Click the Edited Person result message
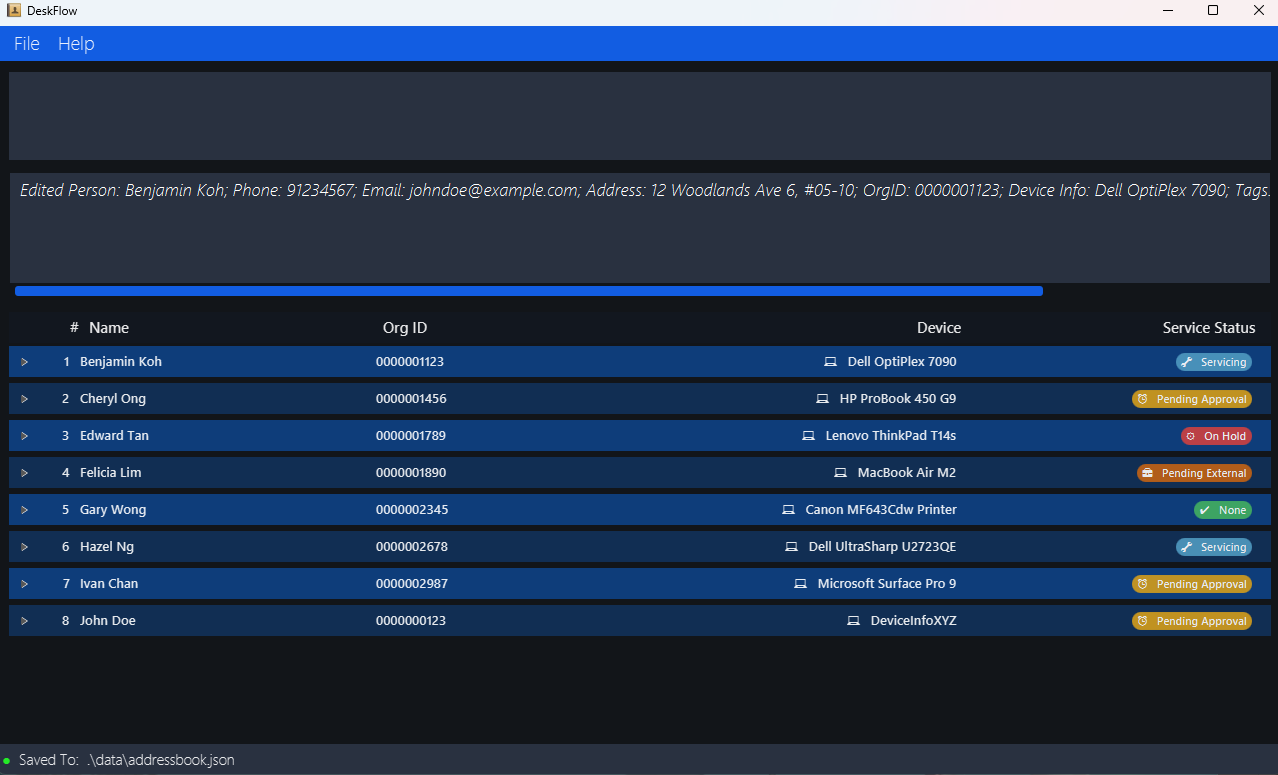 pos(645,190)
